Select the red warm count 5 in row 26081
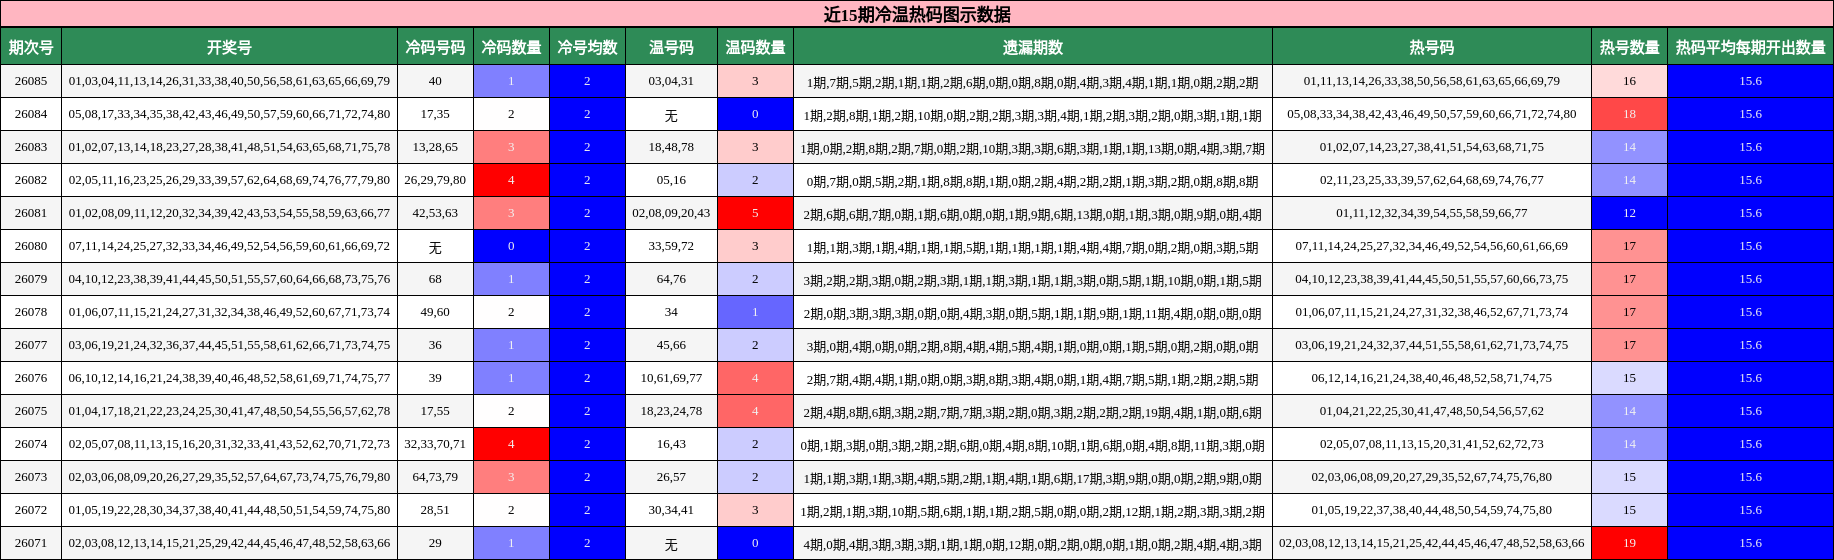 click(x=755, y=213)
